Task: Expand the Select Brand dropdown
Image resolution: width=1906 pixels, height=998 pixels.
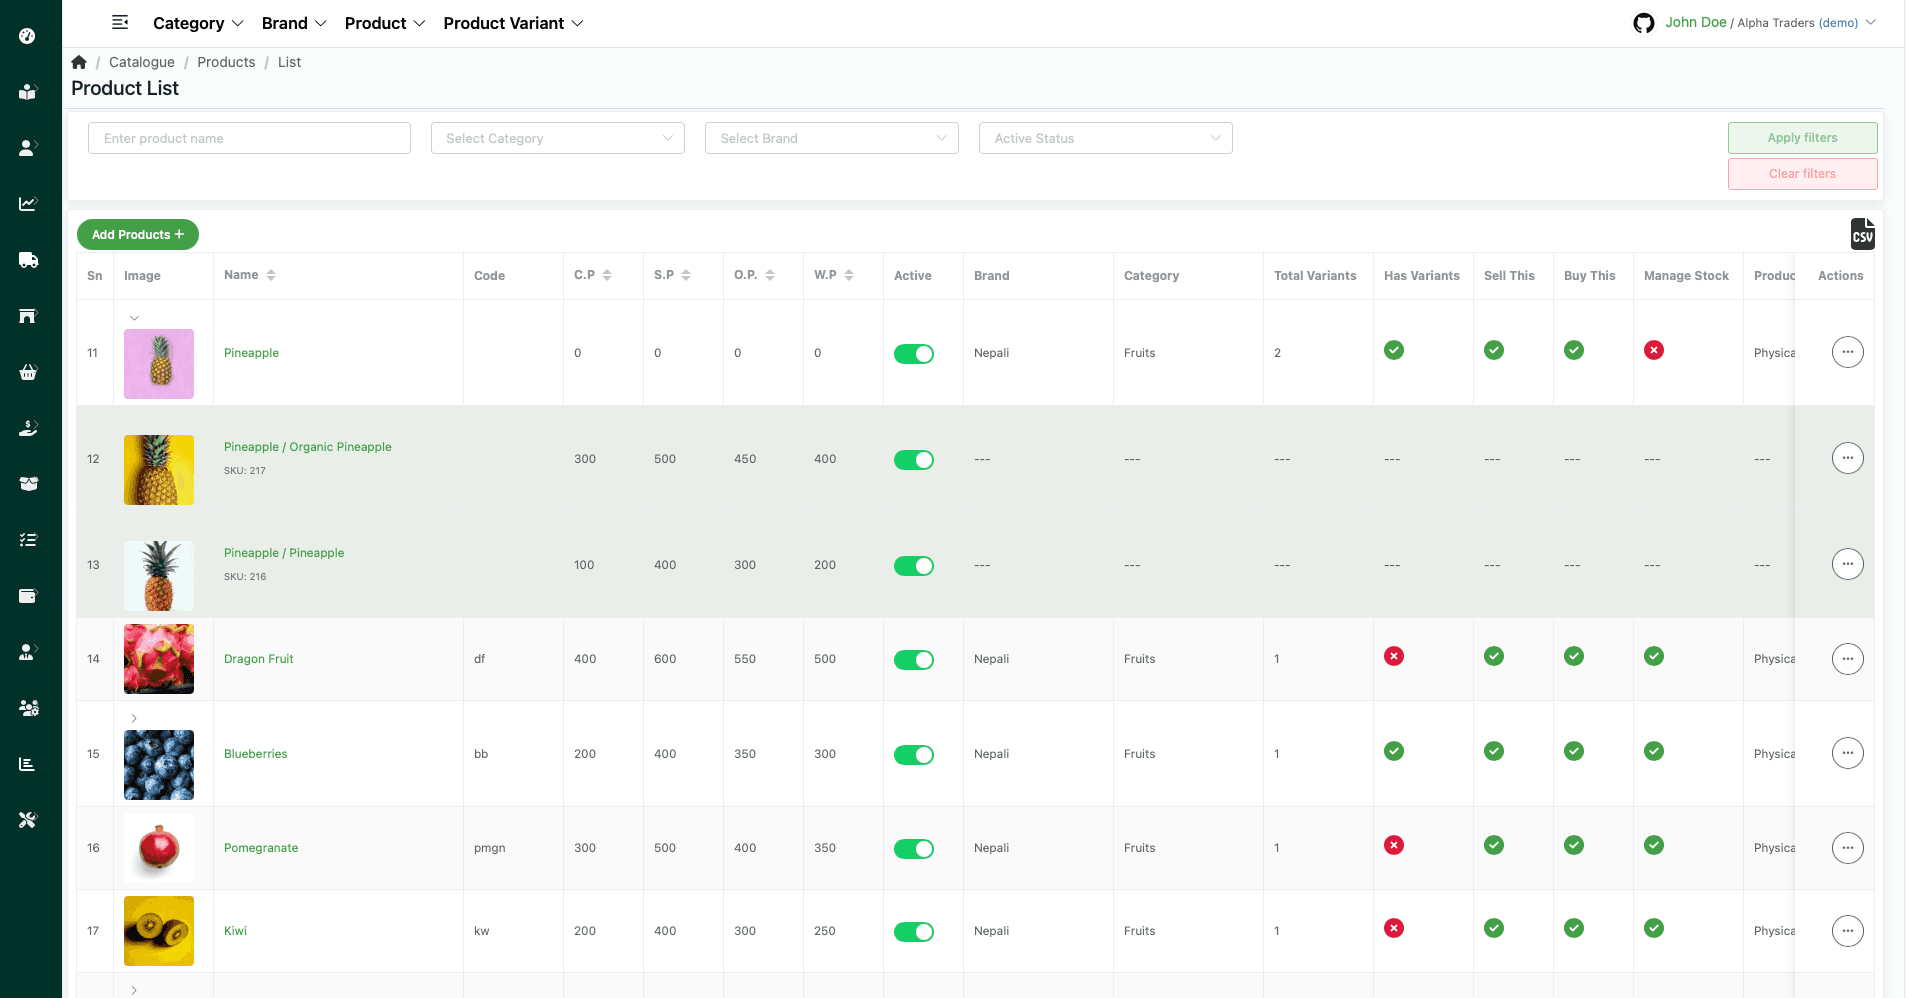Action: 831,138
